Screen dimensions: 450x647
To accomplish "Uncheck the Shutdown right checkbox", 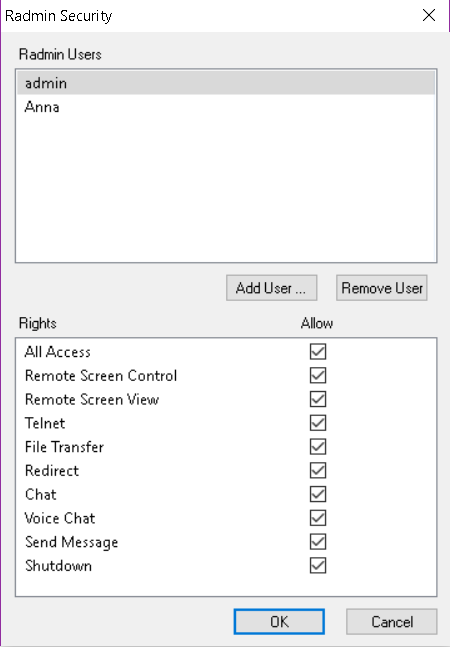I will (x=318, y=565).
